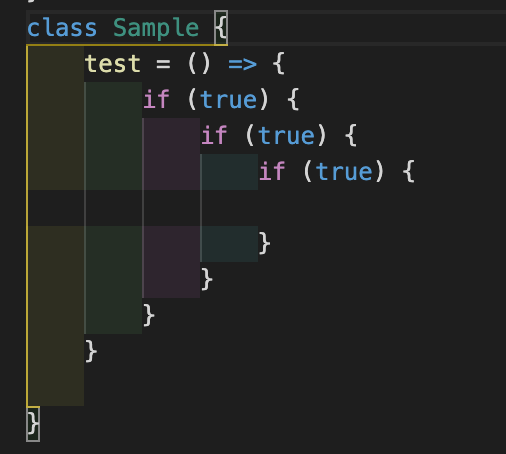Image resolution: width=506 pixels, height=454 pixels.
Task: Click the outermost 'if' keyword
Action: [156, 99]
